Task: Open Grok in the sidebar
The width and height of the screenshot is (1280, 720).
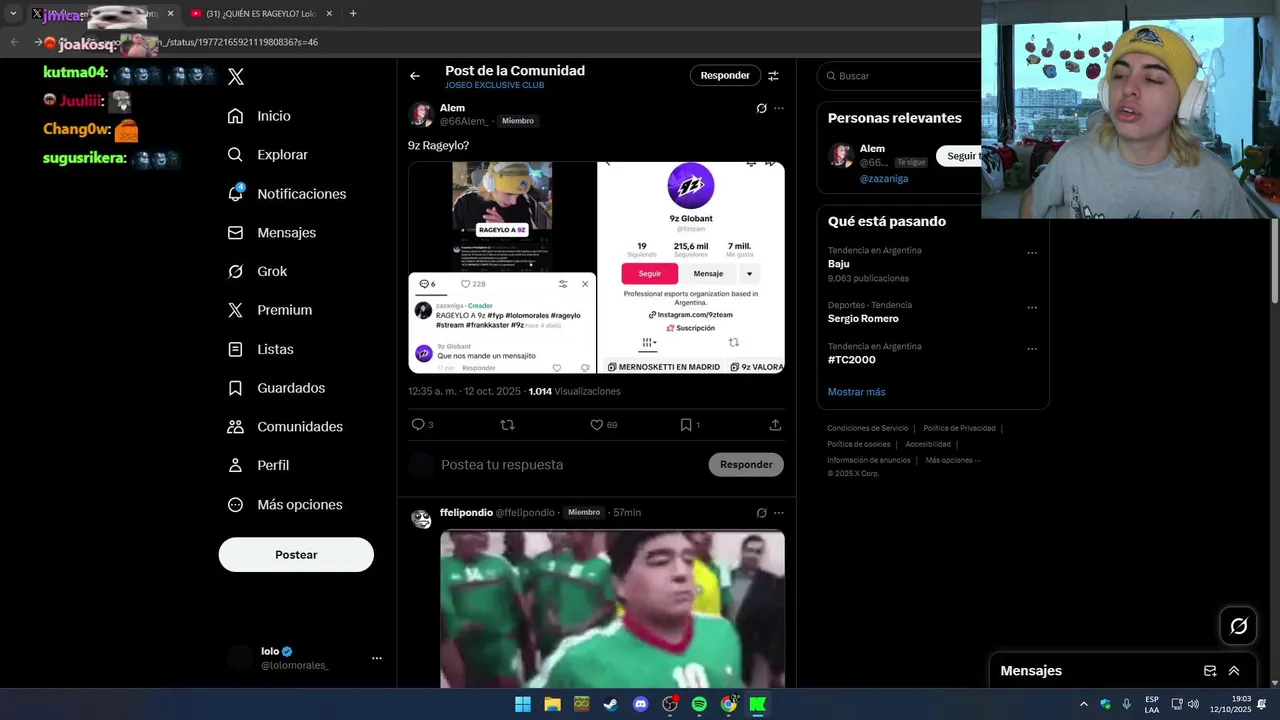Action: (x=257, y=271)
